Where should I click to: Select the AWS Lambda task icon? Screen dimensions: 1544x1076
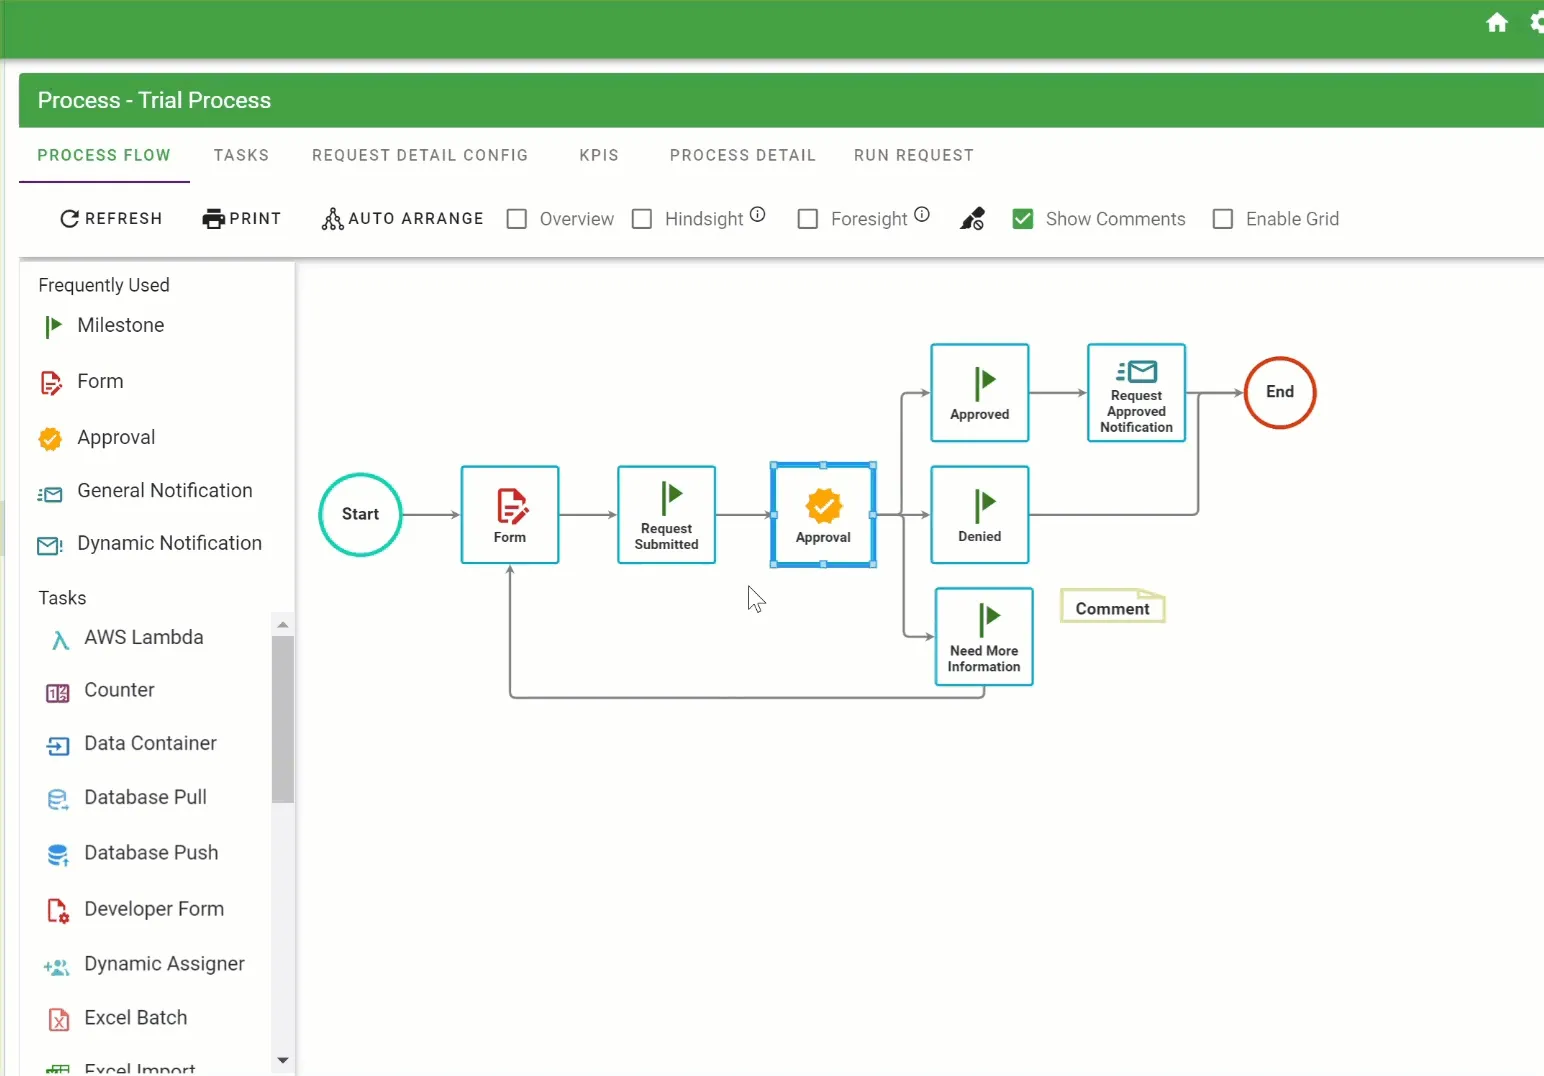click(x=60, y=640)
